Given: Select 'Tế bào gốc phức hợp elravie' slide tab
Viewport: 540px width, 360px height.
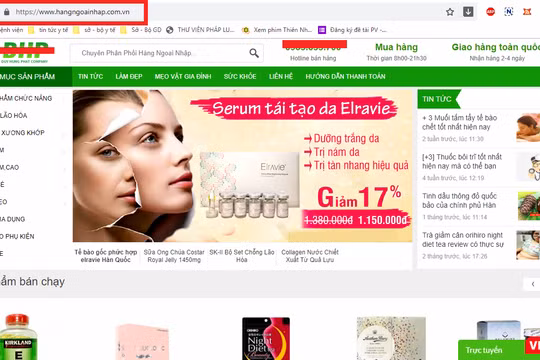Looking at the screenshot, I should [106, 256].
